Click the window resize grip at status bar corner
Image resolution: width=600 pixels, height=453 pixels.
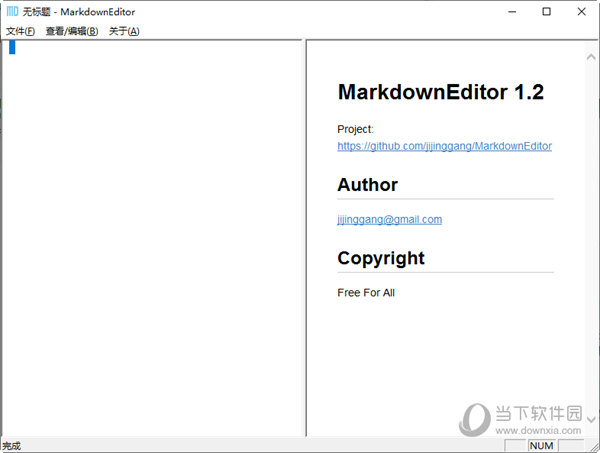coord(594,447)
